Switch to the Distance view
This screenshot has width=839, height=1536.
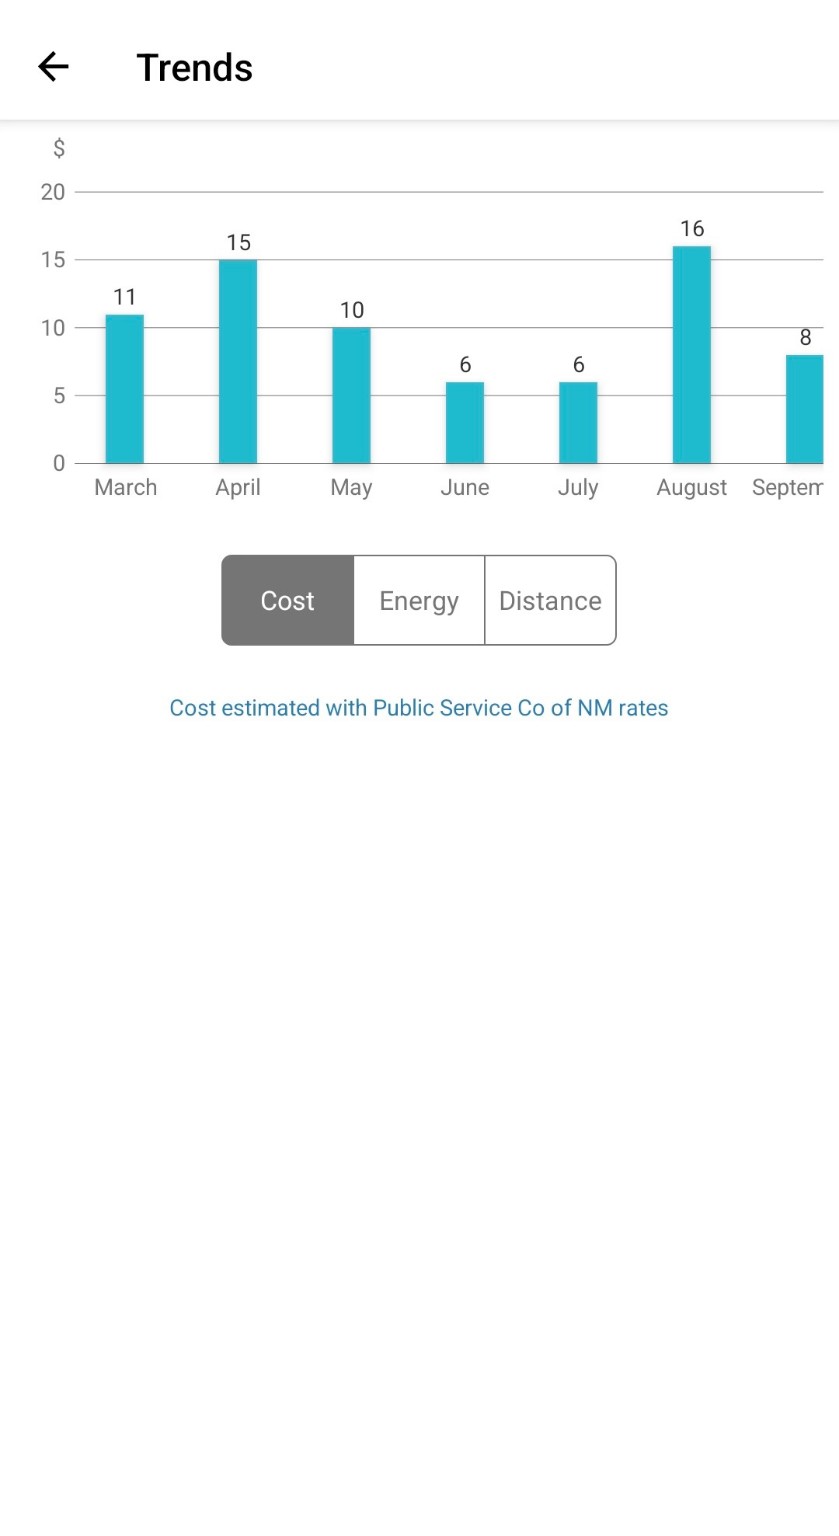550,600
